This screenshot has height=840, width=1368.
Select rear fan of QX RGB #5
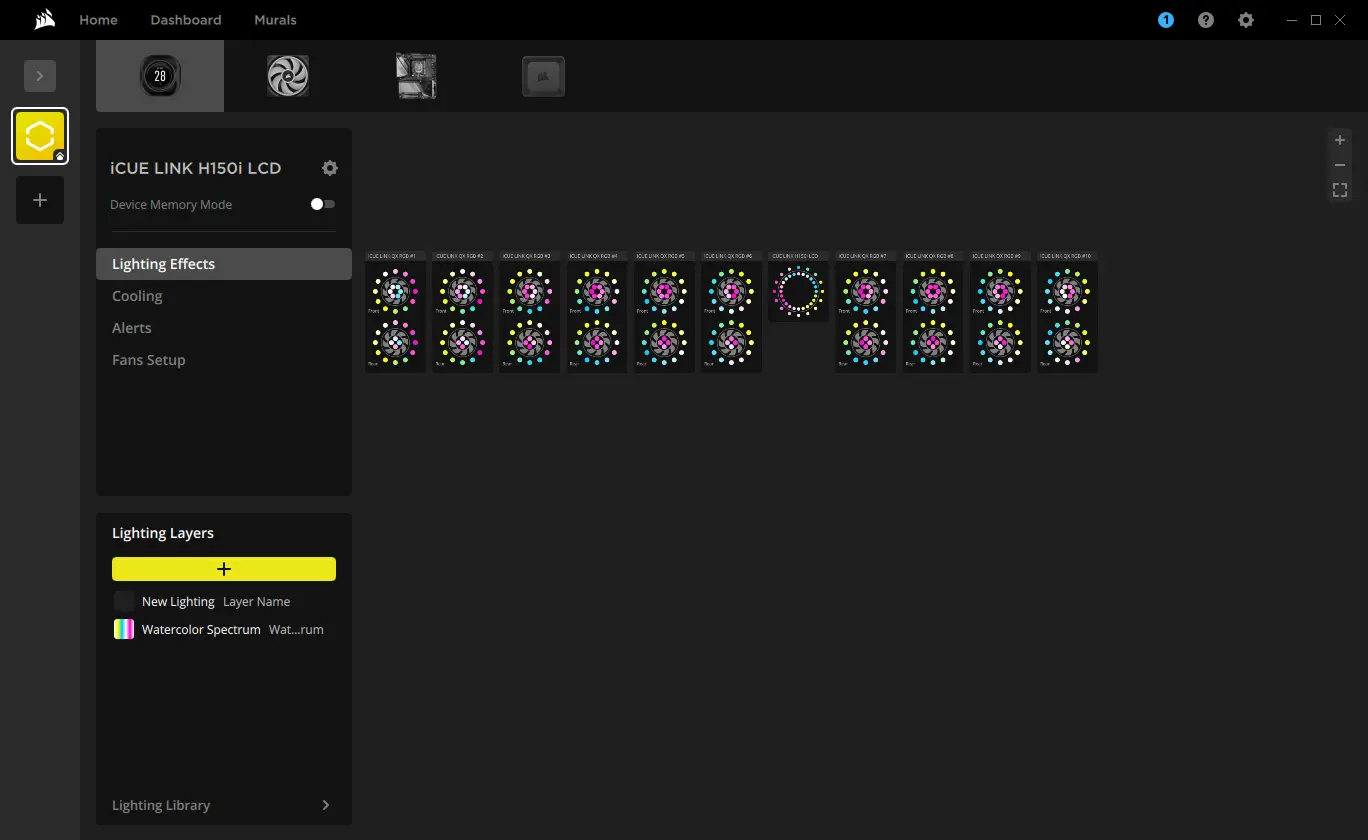pos(664,343)
